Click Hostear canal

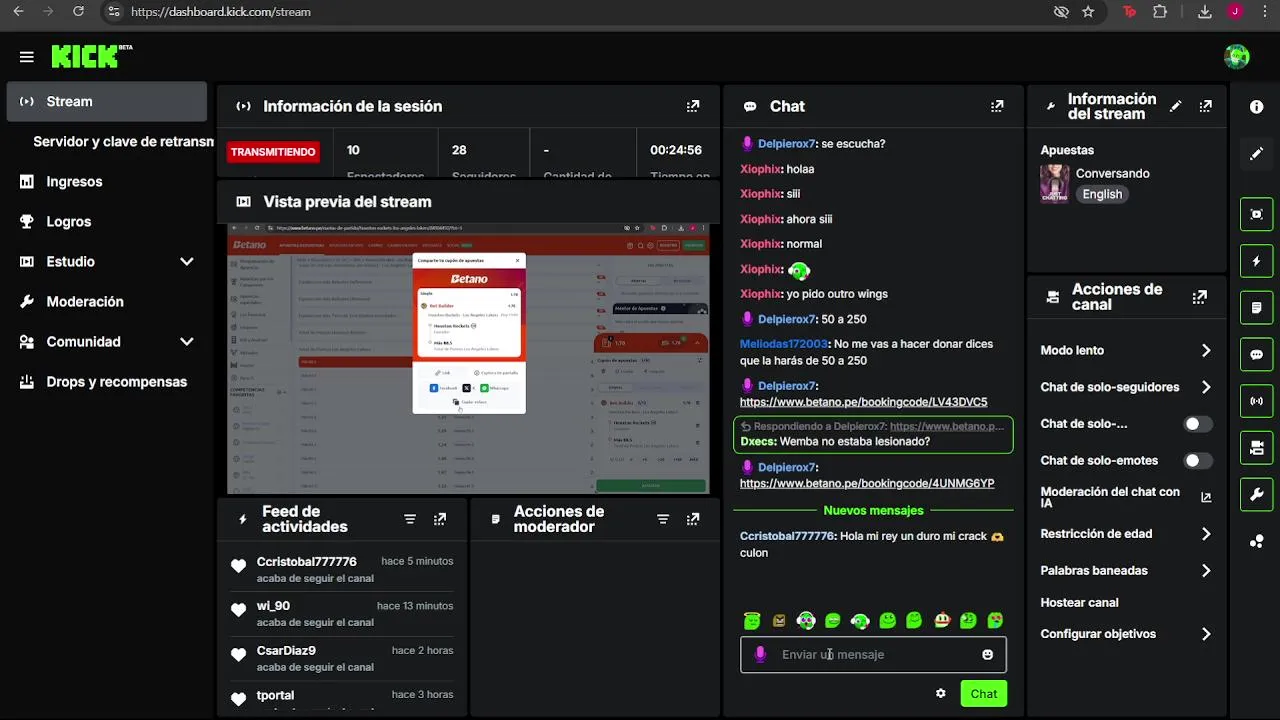(1079, 603)
